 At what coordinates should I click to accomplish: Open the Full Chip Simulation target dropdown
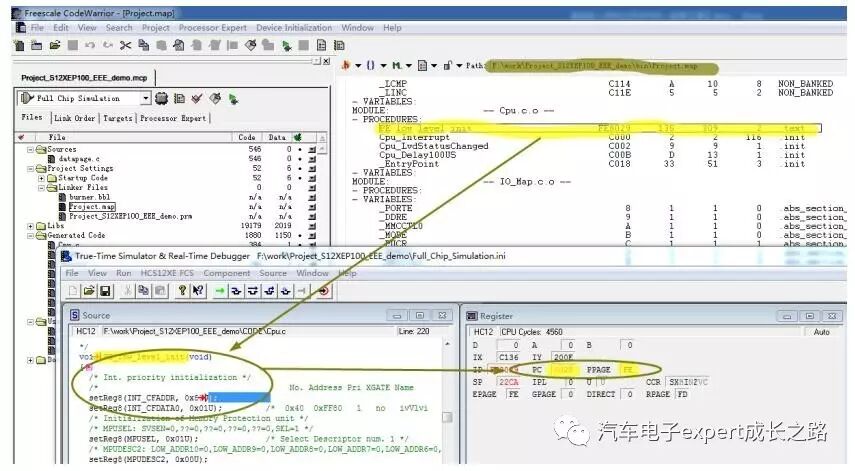pyautogui.click(x=145, y=98)
